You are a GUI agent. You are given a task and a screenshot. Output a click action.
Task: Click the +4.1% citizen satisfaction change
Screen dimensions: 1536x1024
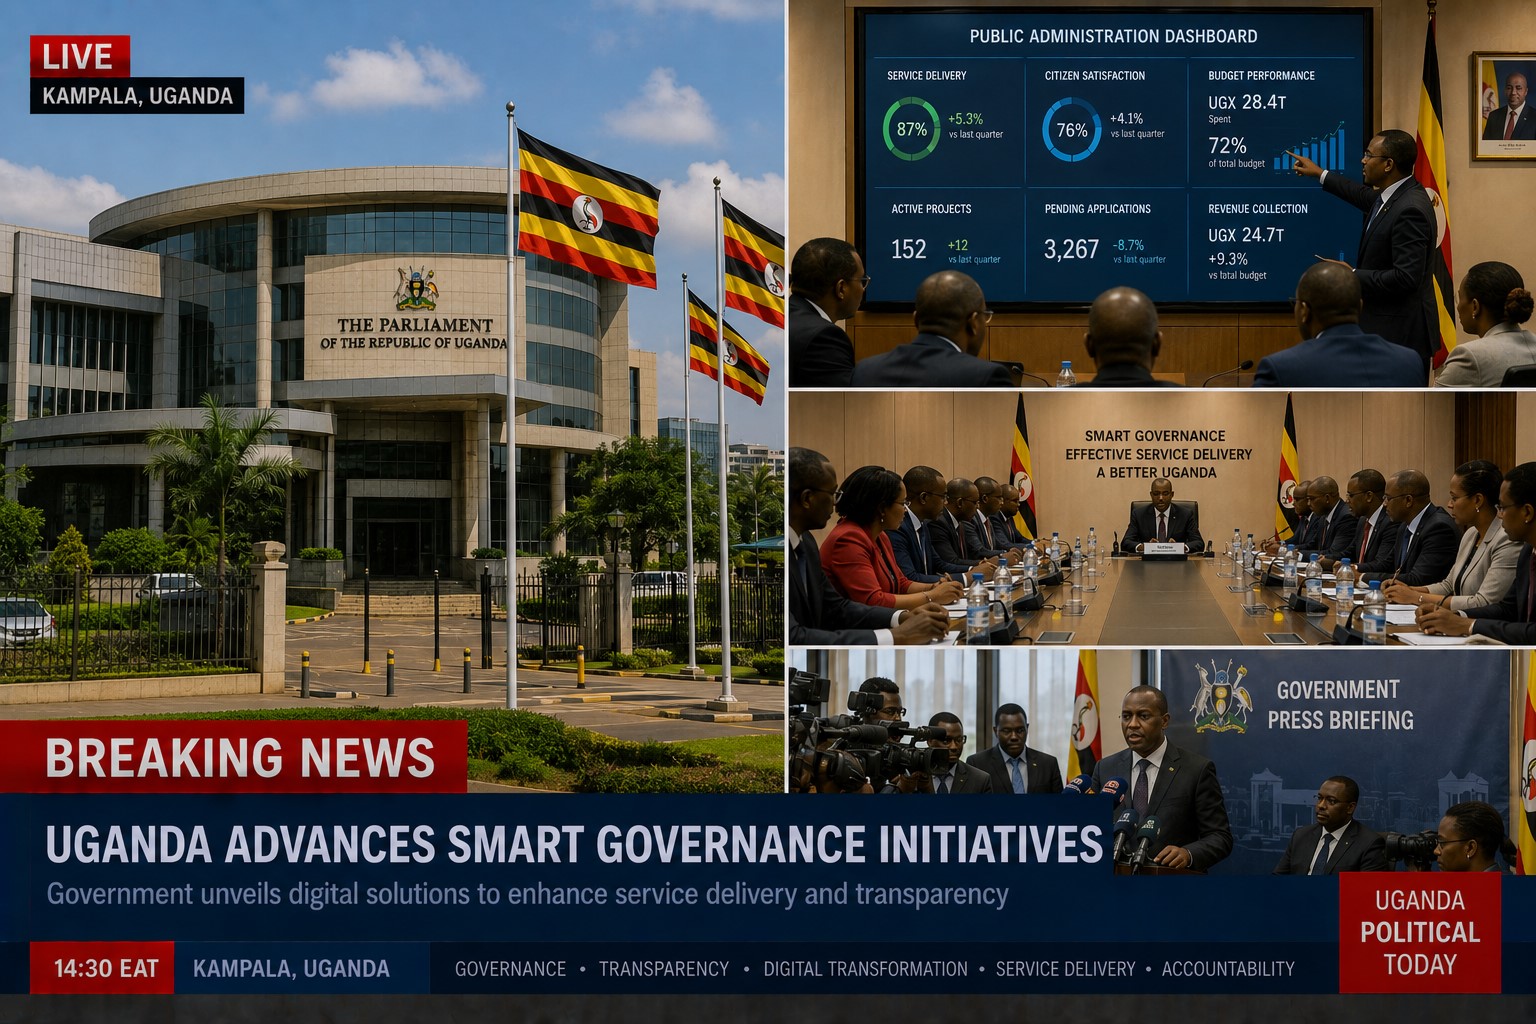[x=1126, y=119]
